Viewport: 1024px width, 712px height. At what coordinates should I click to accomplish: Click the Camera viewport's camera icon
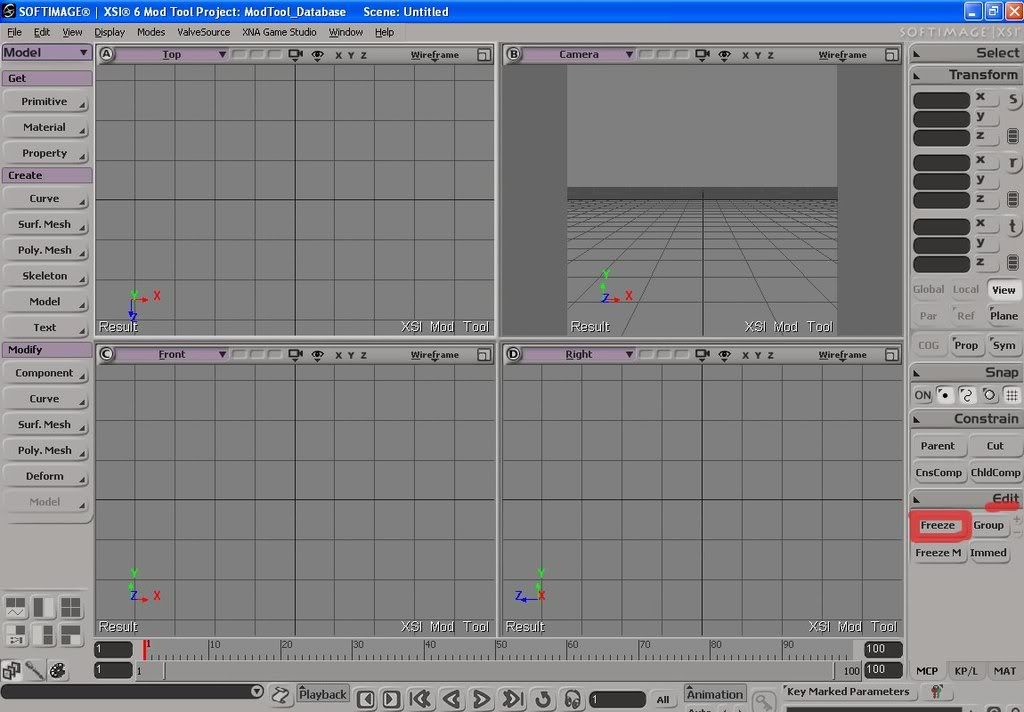point(702,55)
